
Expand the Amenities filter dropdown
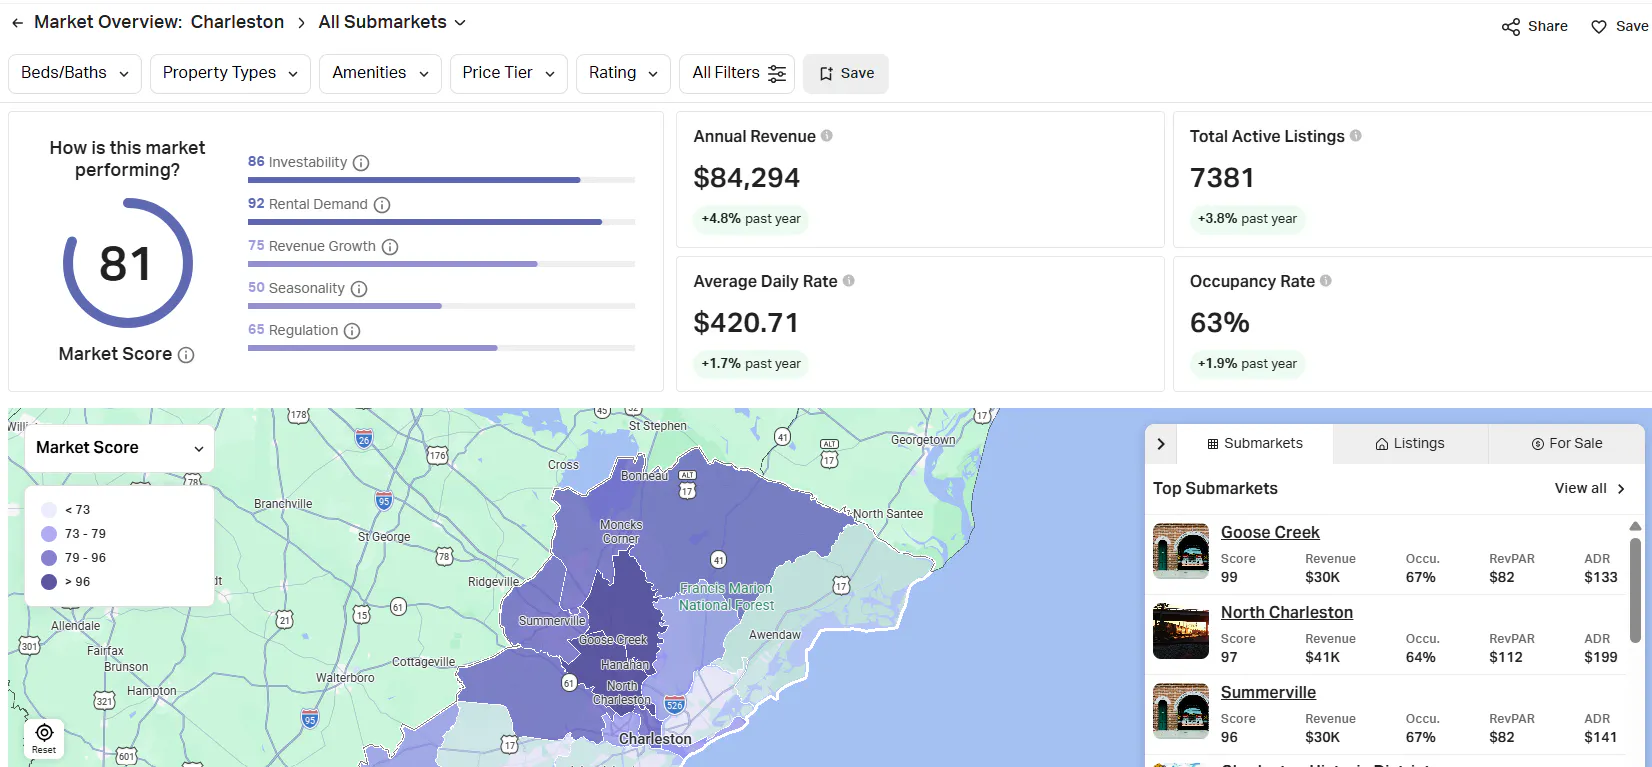(380, 73)
